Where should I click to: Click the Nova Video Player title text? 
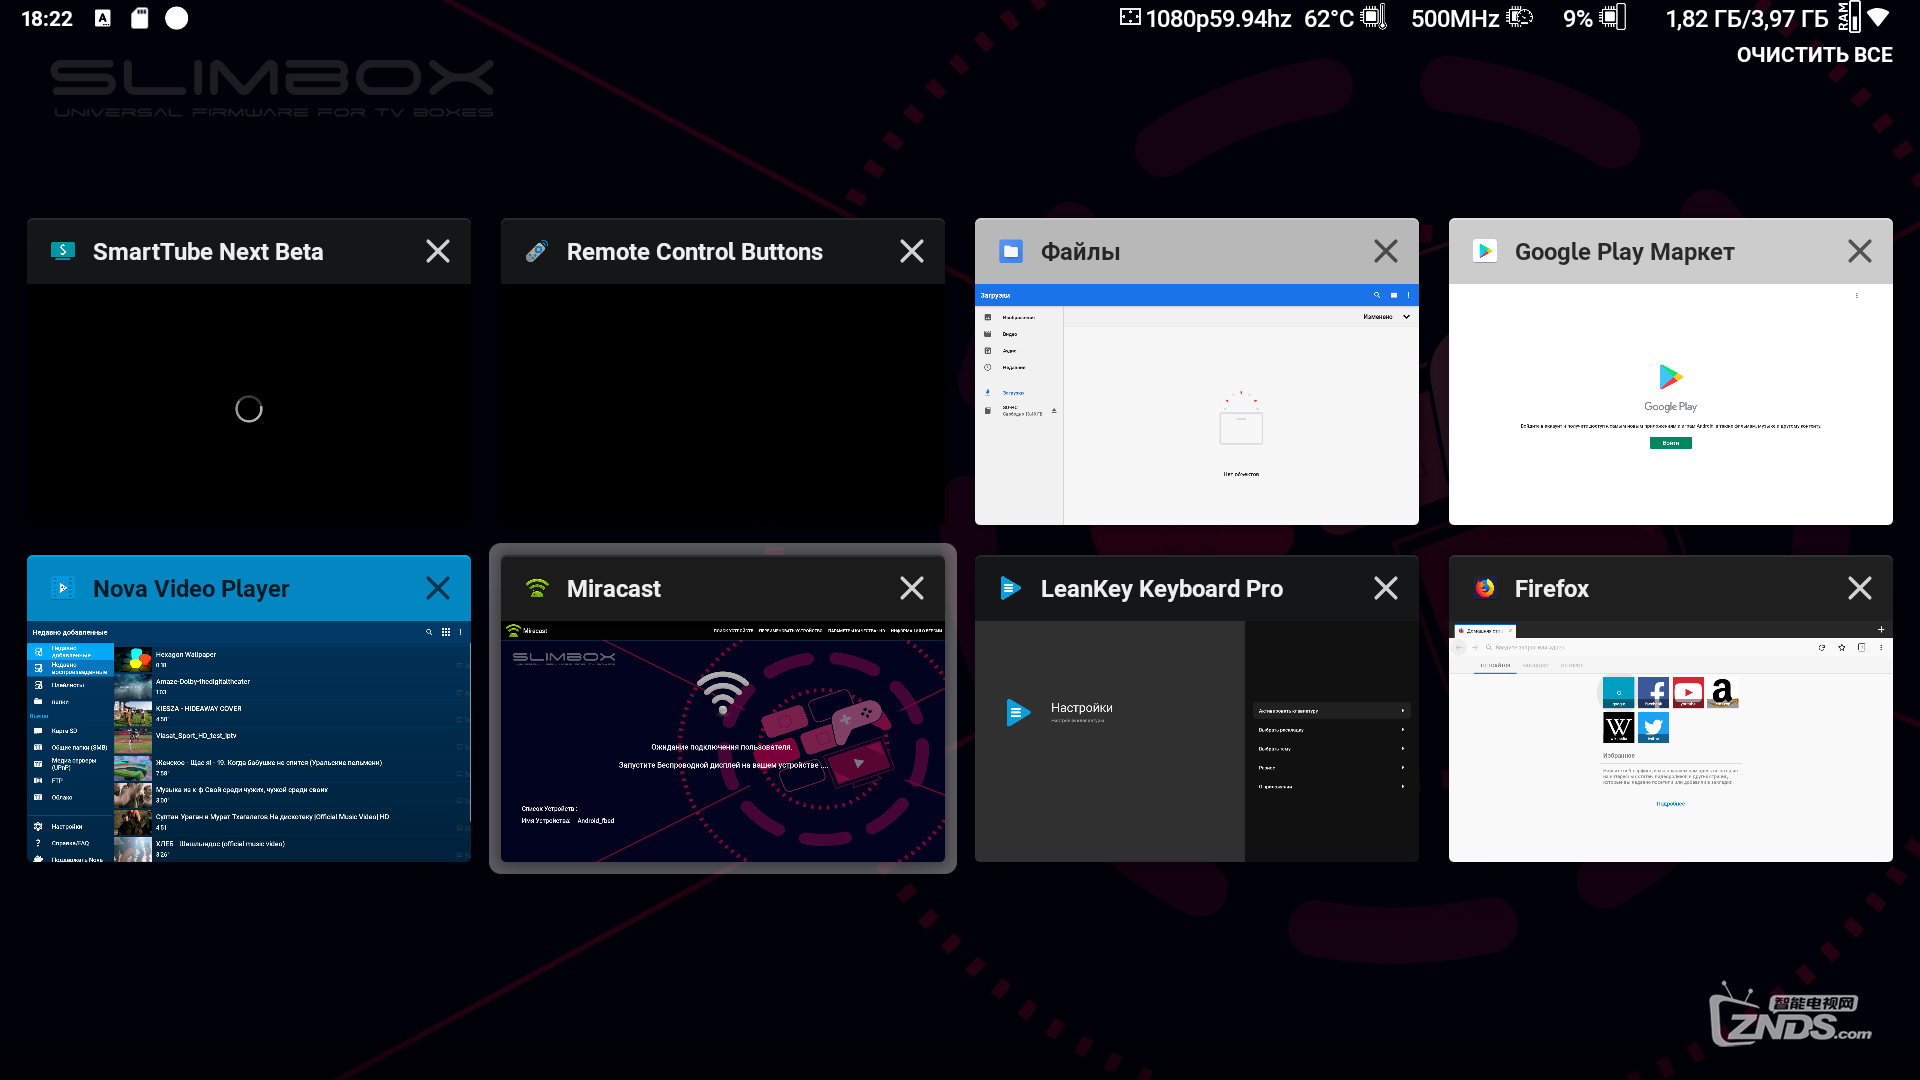pos(191,589)
